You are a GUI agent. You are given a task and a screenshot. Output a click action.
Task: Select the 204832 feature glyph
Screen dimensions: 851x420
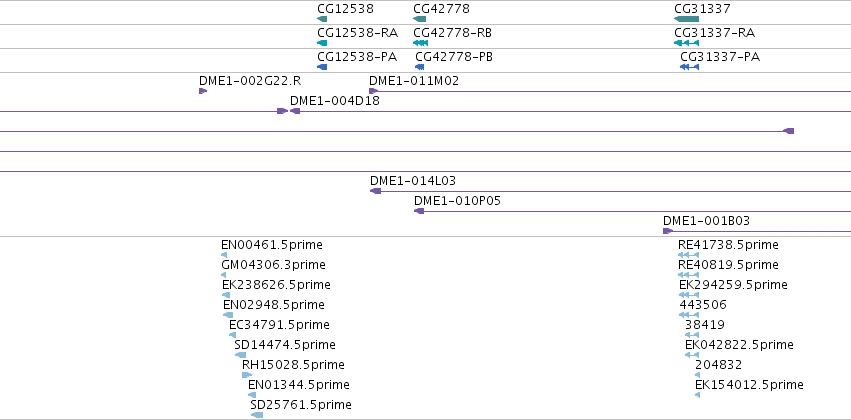coord(697,375)
